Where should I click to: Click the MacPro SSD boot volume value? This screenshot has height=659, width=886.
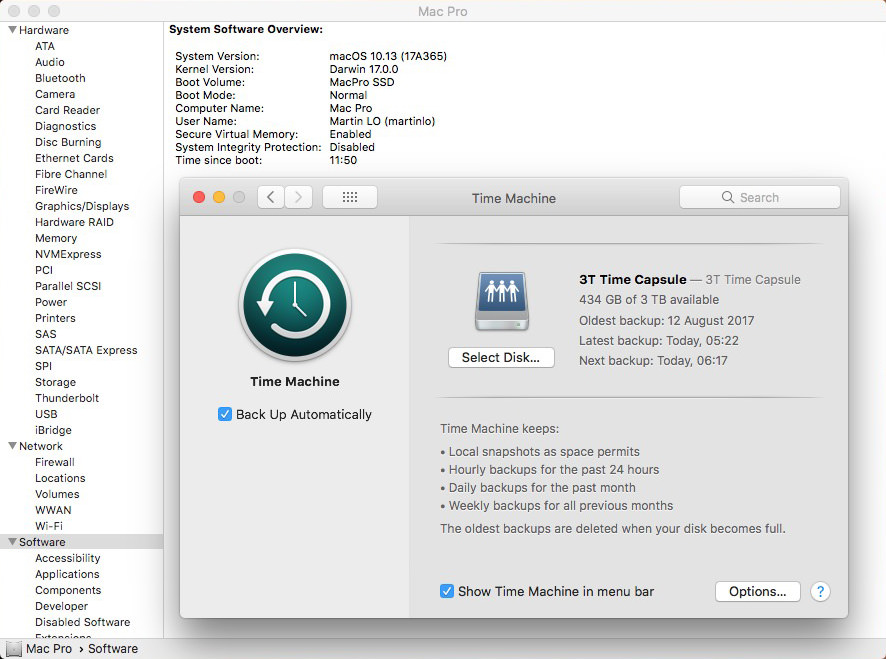coord(362,82)
